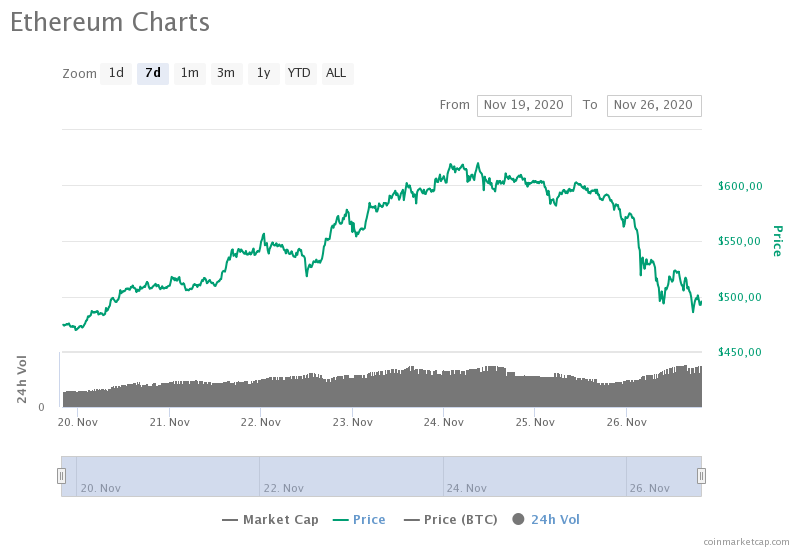Click the left navigator range handle
800x550 pixels.
pyautogui.click(x=61, y=476)
